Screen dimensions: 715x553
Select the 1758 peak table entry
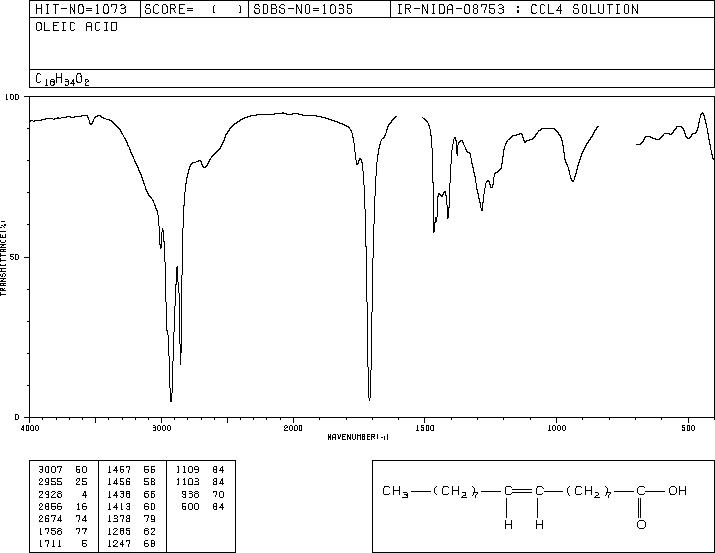pos(63,532)
